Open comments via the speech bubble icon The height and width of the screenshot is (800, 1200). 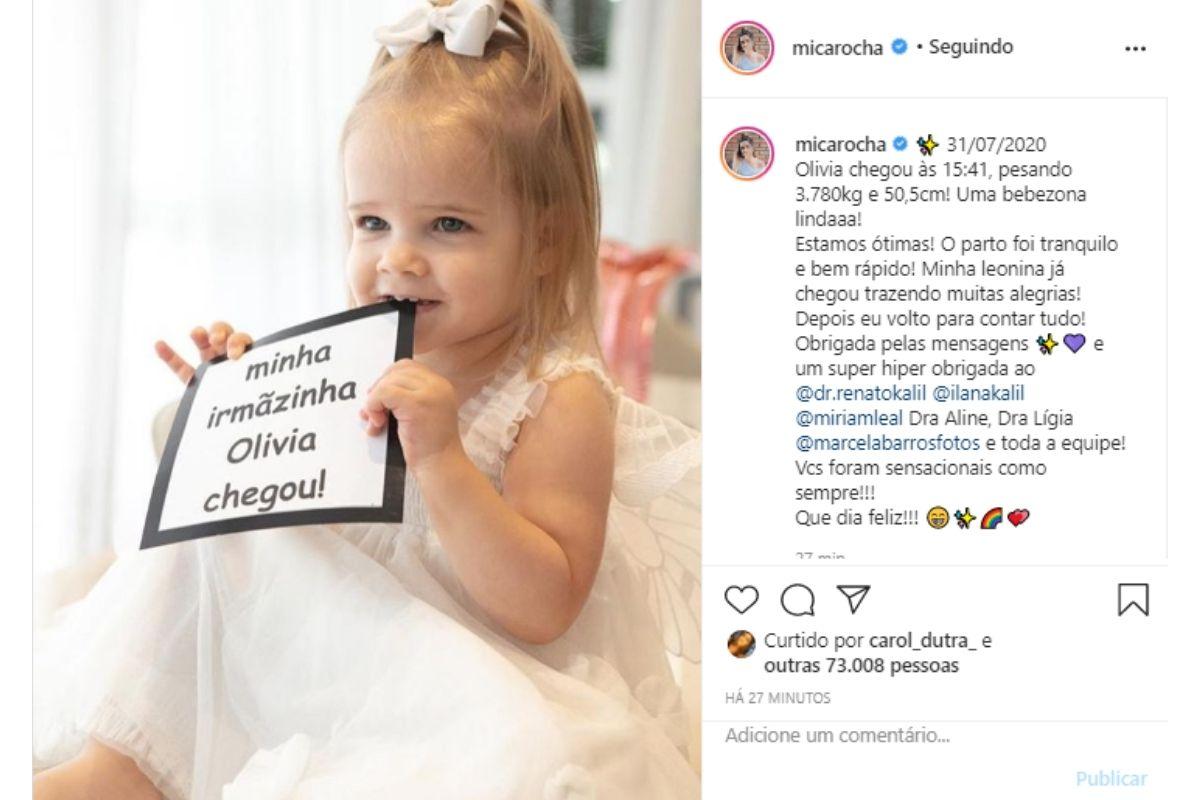(x=797, y=599)
